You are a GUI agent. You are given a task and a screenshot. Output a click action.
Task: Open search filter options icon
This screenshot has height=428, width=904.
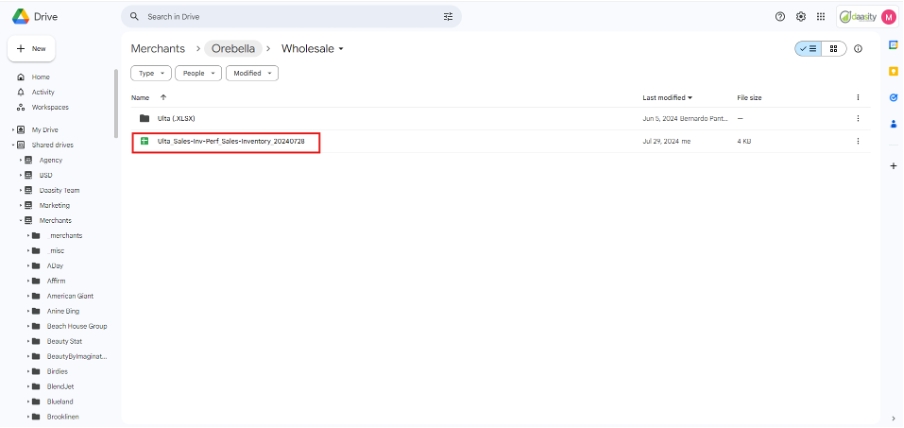[x=448, y=17]
